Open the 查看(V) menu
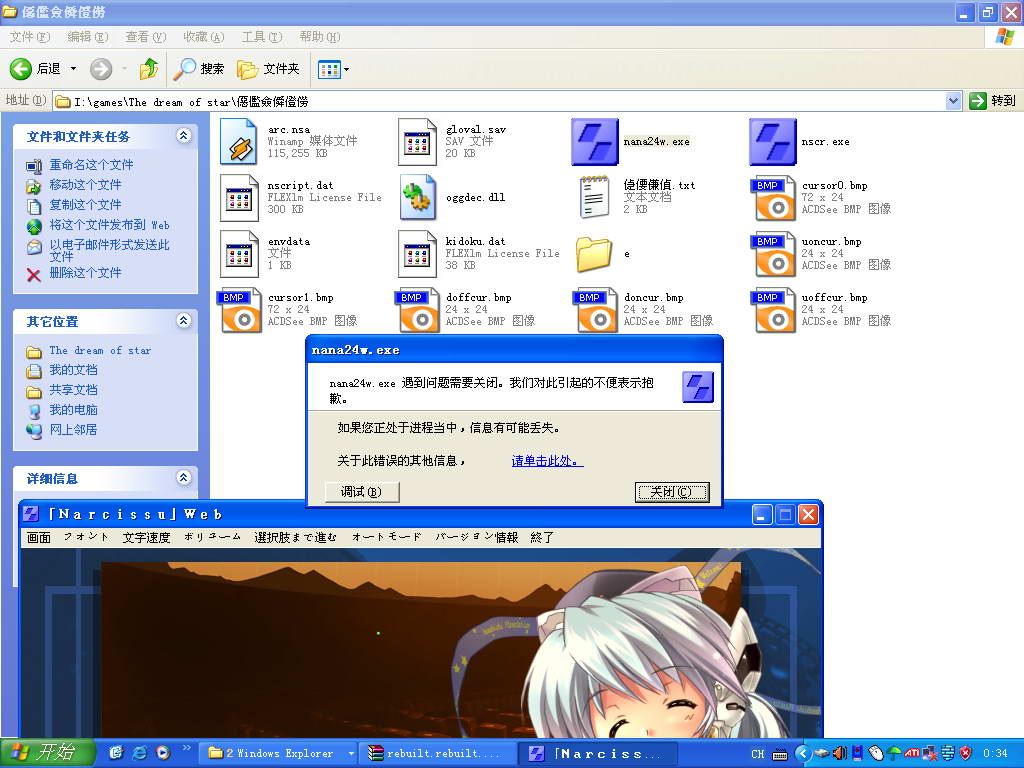Screen dimensions: 1024x768 146,37
